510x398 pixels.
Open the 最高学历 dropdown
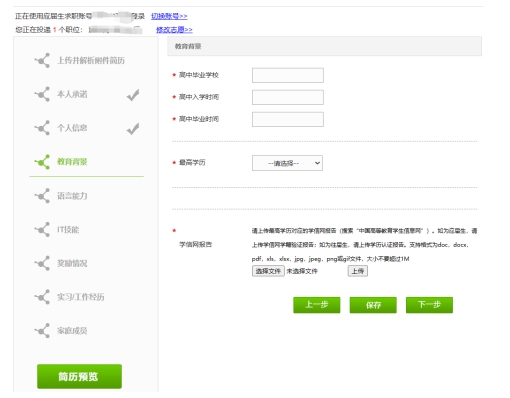click(287, 163)
